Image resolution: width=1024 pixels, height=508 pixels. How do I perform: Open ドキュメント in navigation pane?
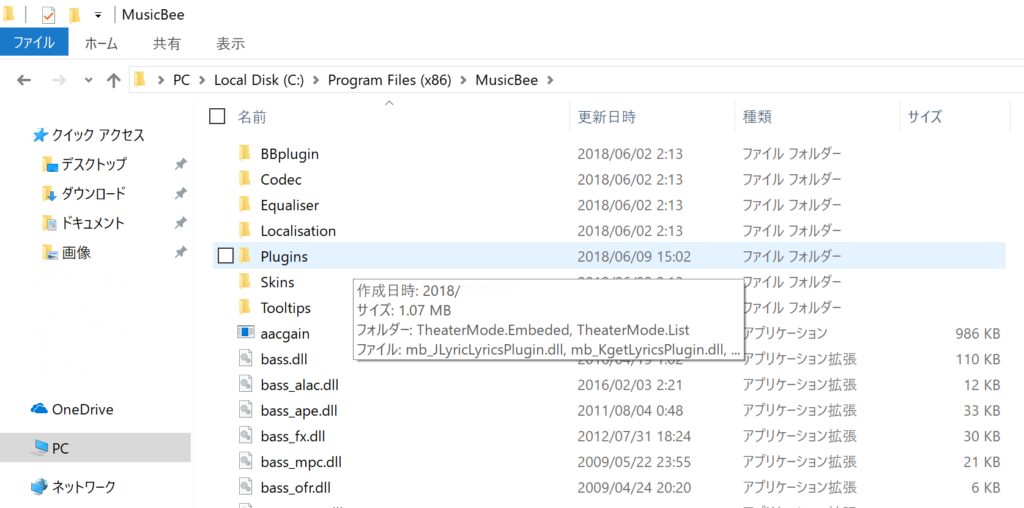[93, 223]
